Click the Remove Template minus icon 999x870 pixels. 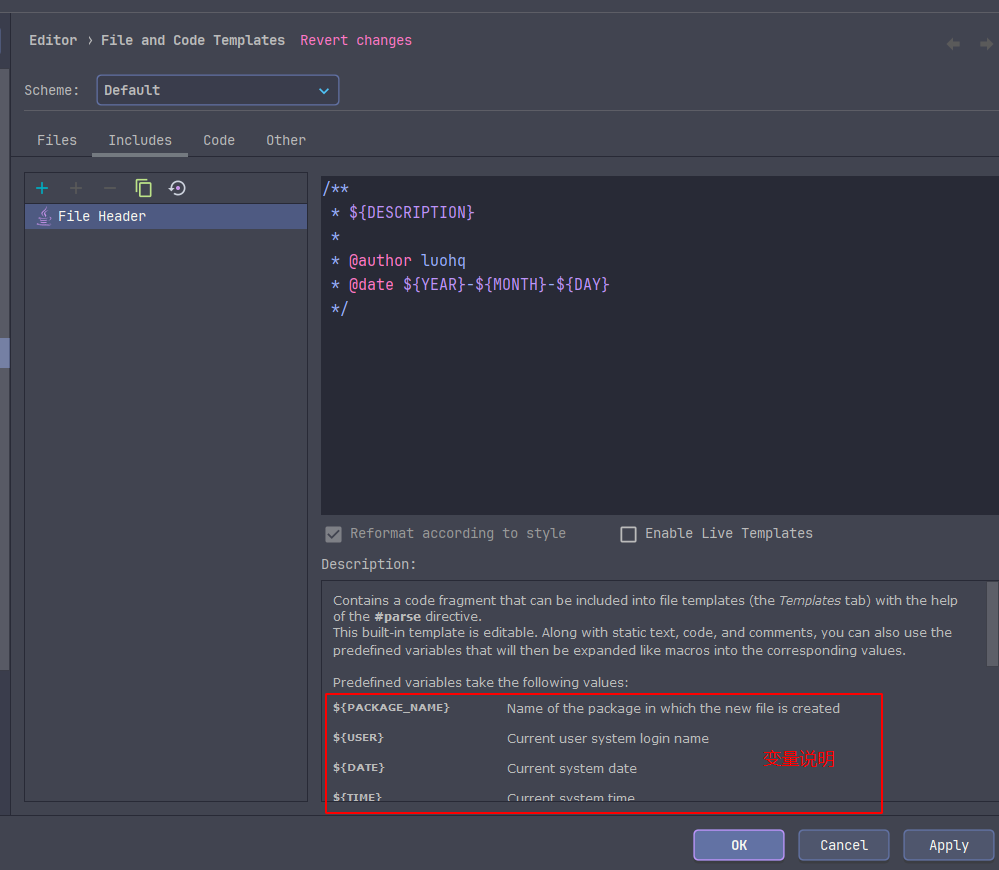[110, 188]
